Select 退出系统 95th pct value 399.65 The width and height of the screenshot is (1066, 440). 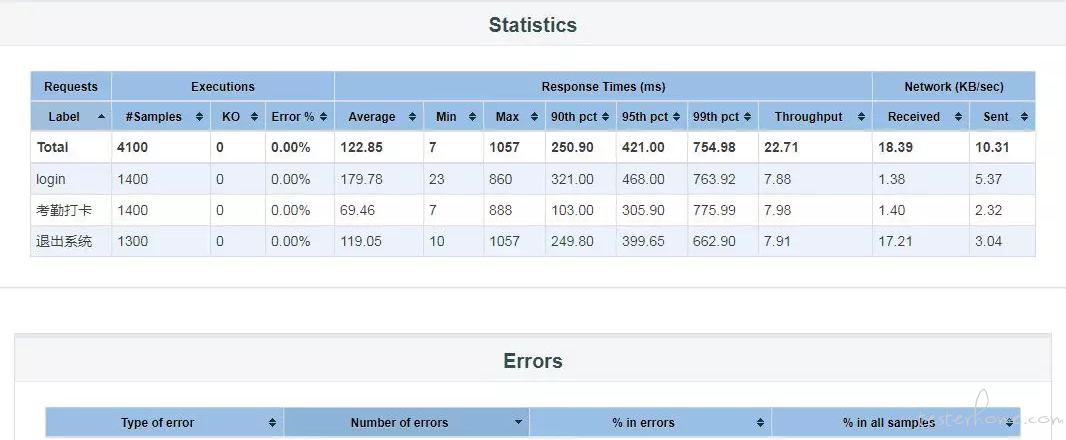click(643, 241)
